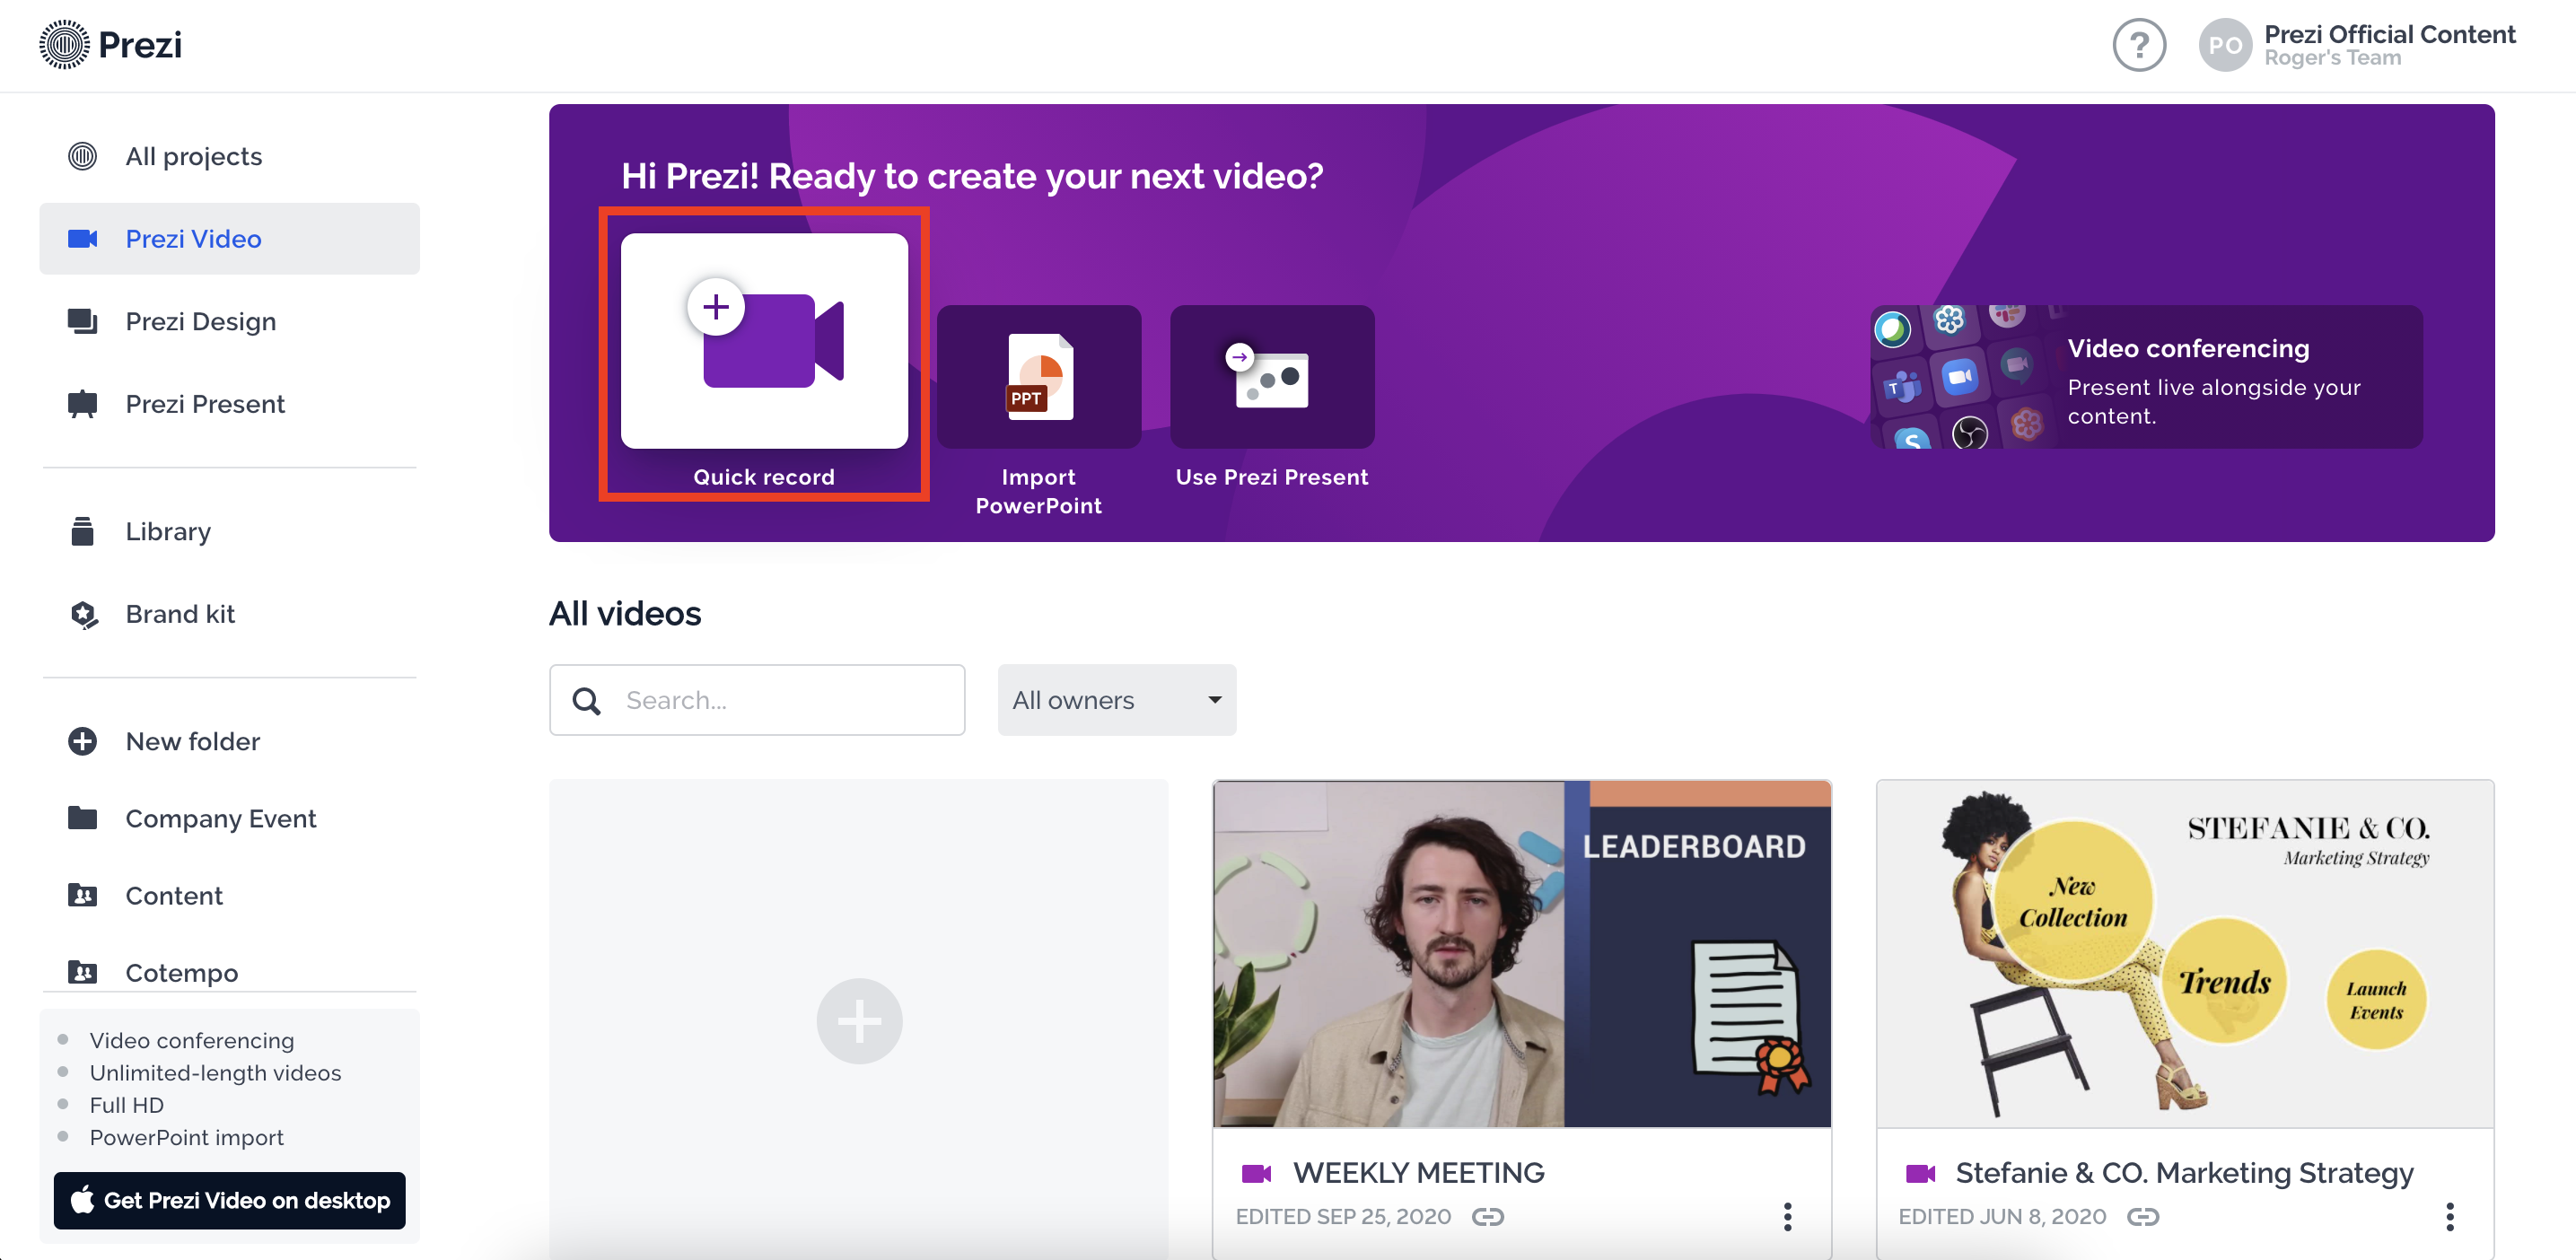Open the Video conferencing promo card
Viewport: 2576px width, 1260px height.
point(2146,377)
